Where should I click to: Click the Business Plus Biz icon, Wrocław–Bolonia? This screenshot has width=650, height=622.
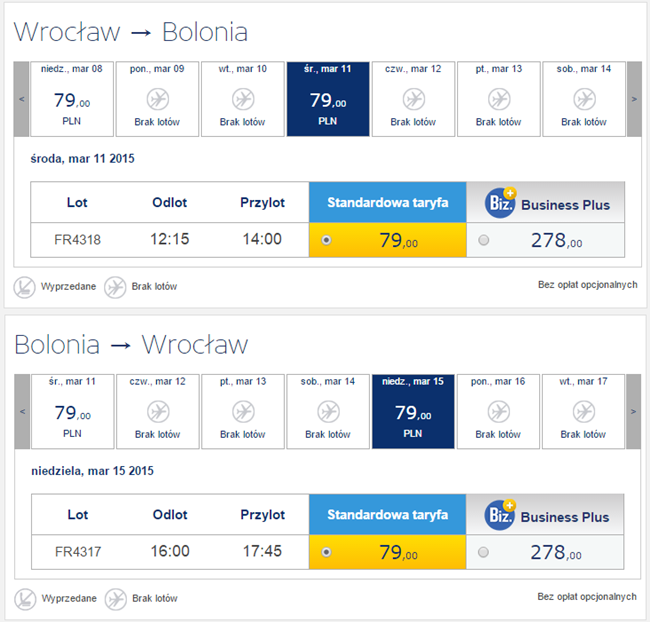500,203
